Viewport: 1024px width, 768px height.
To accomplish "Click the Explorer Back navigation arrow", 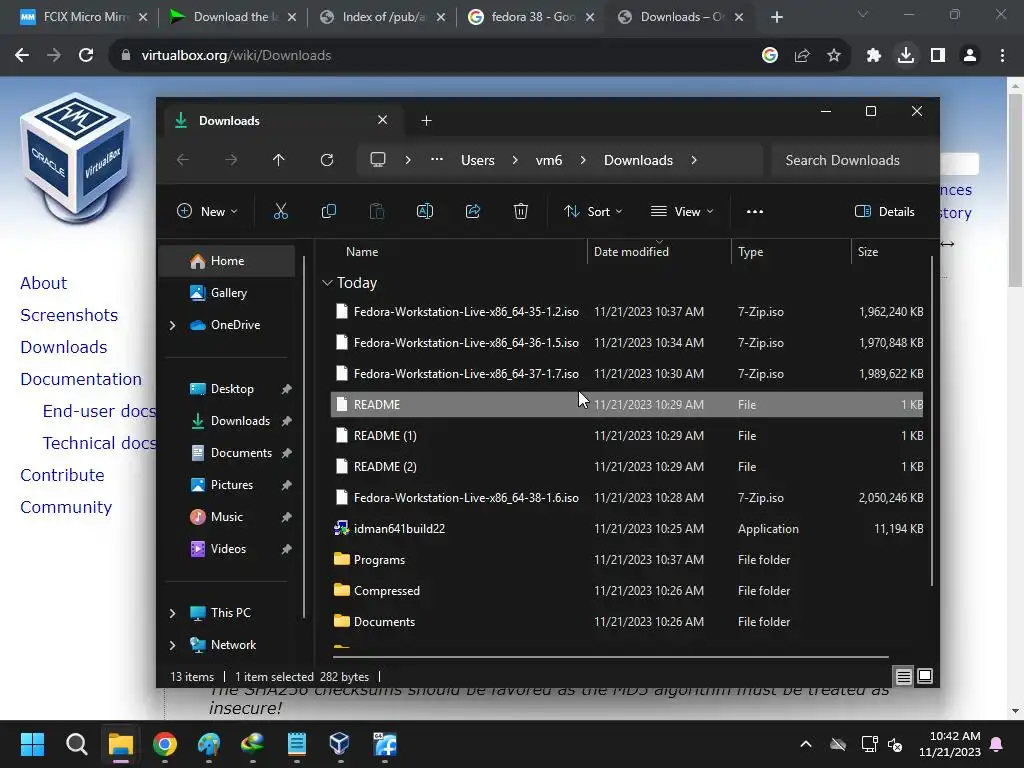I will coord(183,160).
